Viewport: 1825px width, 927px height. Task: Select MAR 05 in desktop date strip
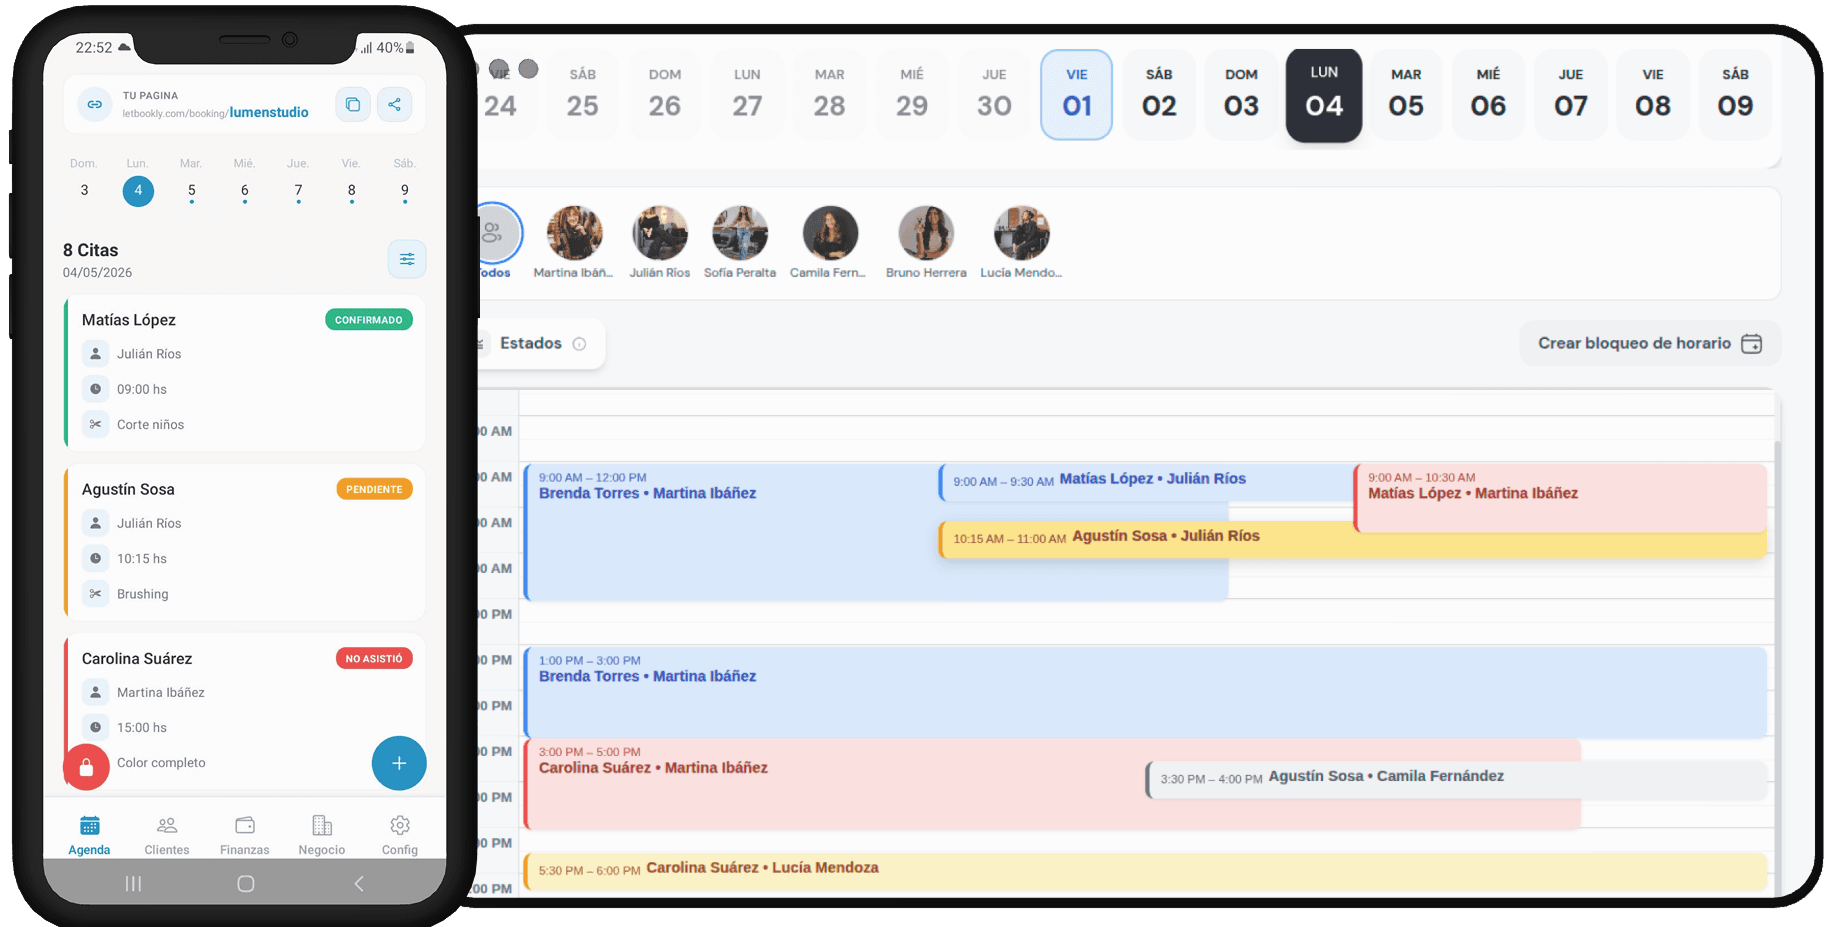[x=1406, y=94]
